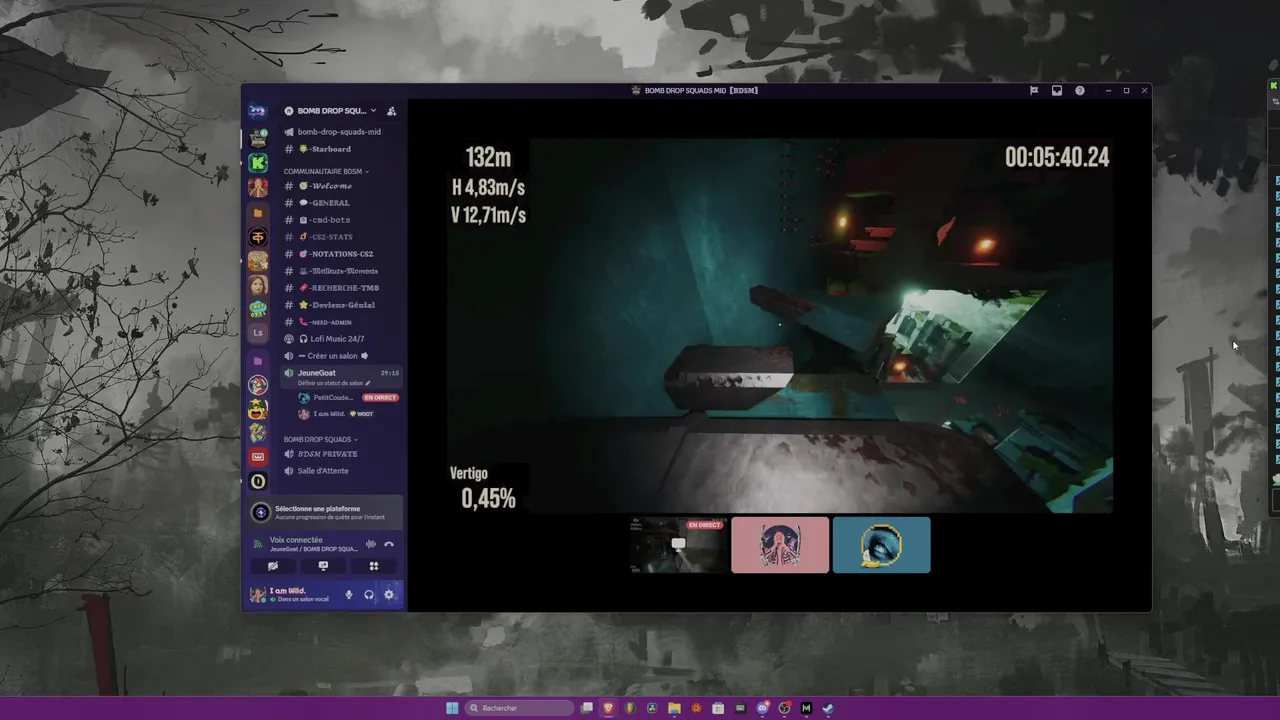Image resolution: width=1280 pixels, height=720 pixels.
Task: Open the Deviens-Génial channel
Action: click(x=339, y=305)
